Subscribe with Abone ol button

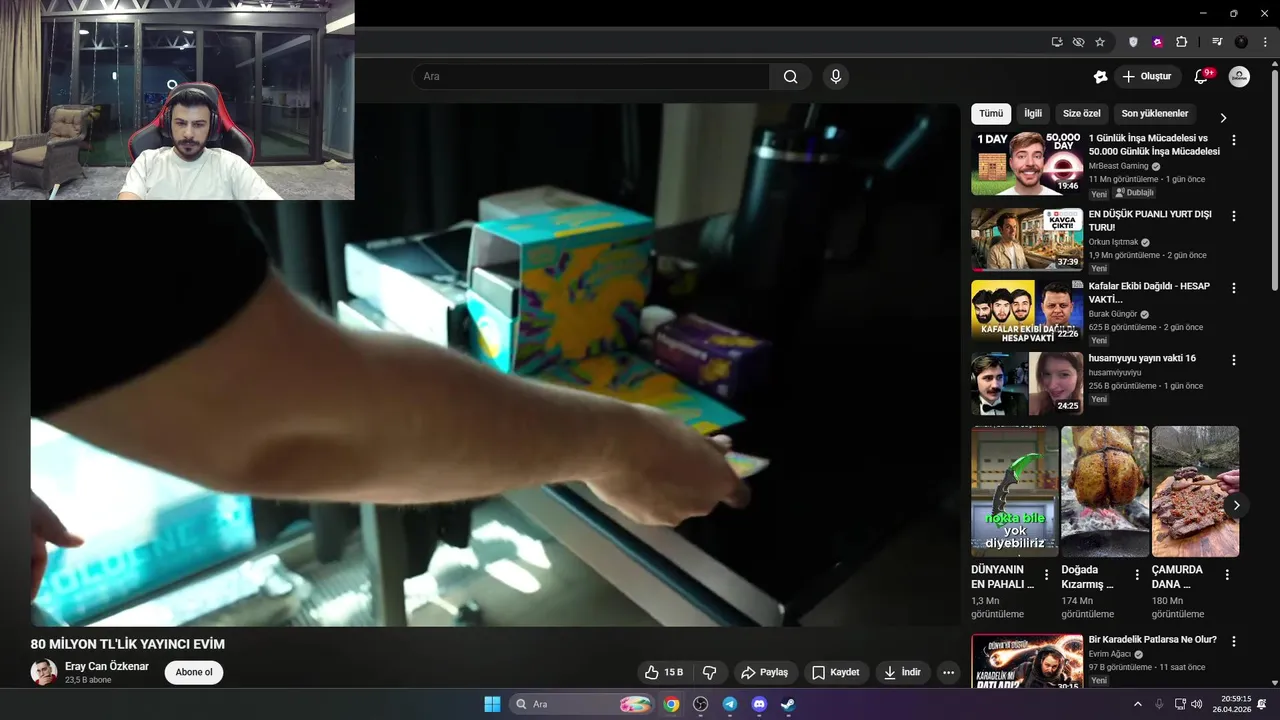(194, 672)
